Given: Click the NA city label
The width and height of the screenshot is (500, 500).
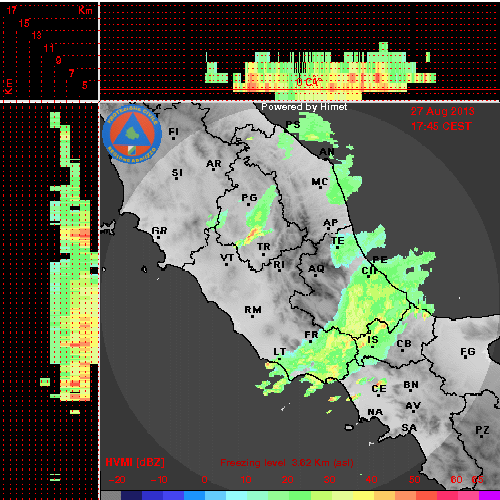Looking at the screenshot, I should click(x=375, y=413).
